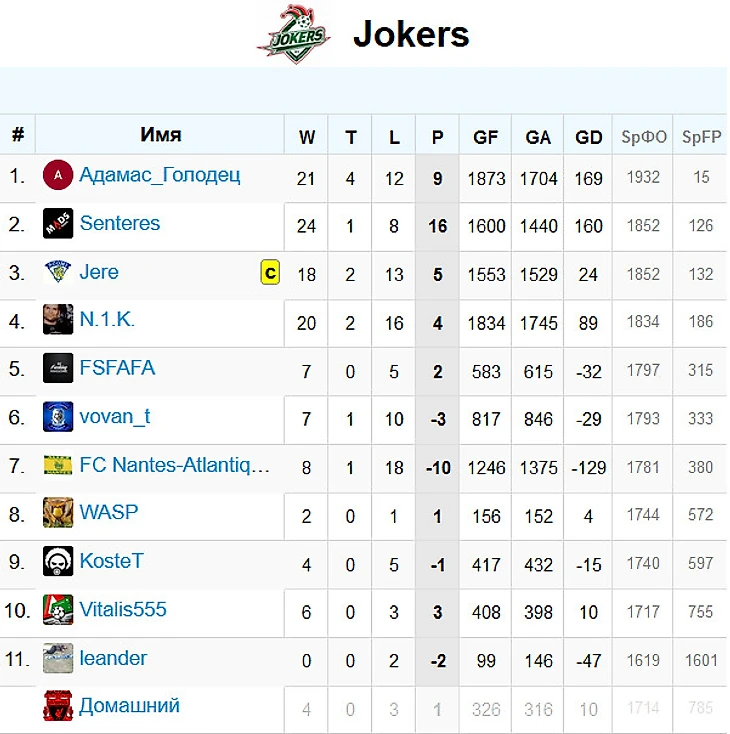Open FSFAFA player profile link

tap(117, 367)
